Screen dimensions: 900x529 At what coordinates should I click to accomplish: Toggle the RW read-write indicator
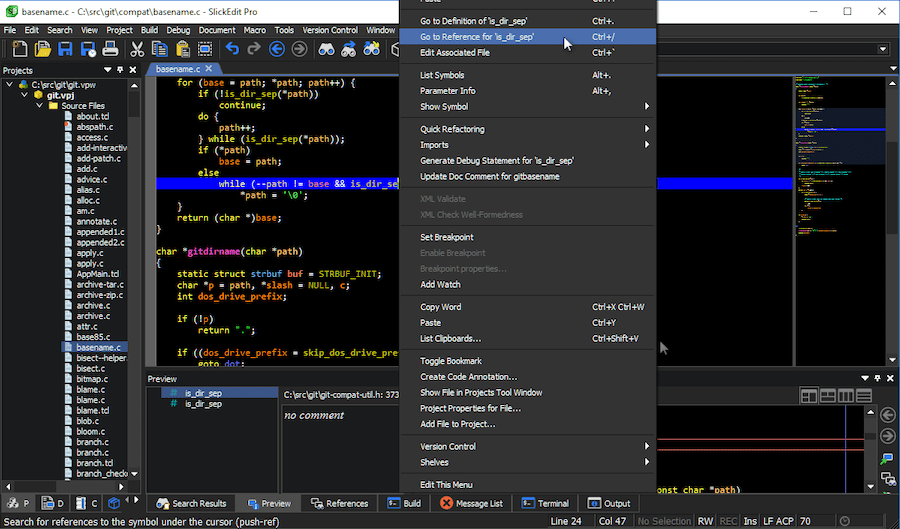point(705,521)
